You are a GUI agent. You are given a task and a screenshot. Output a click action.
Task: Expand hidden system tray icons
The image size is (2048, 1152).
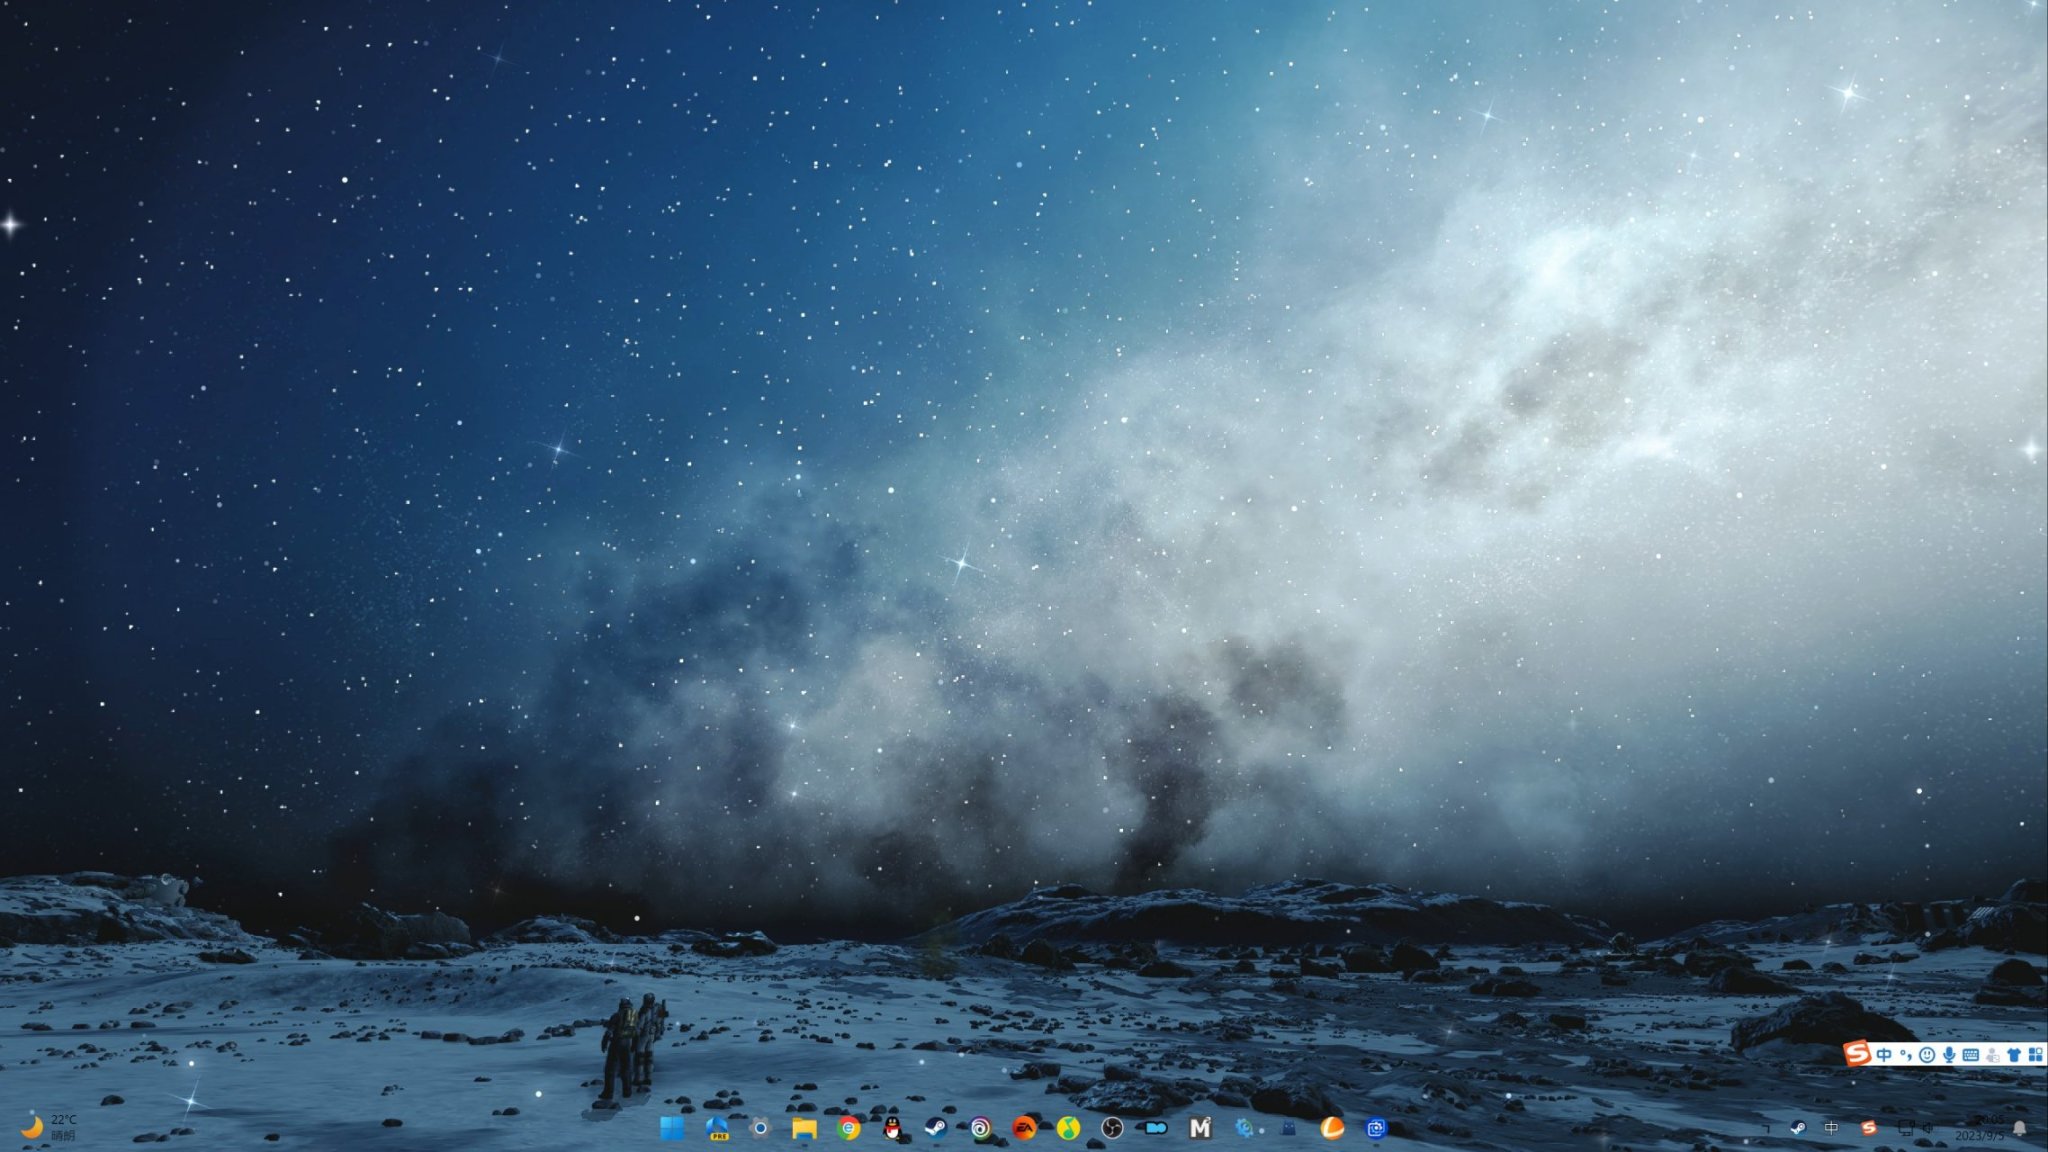[1765, 1128]
